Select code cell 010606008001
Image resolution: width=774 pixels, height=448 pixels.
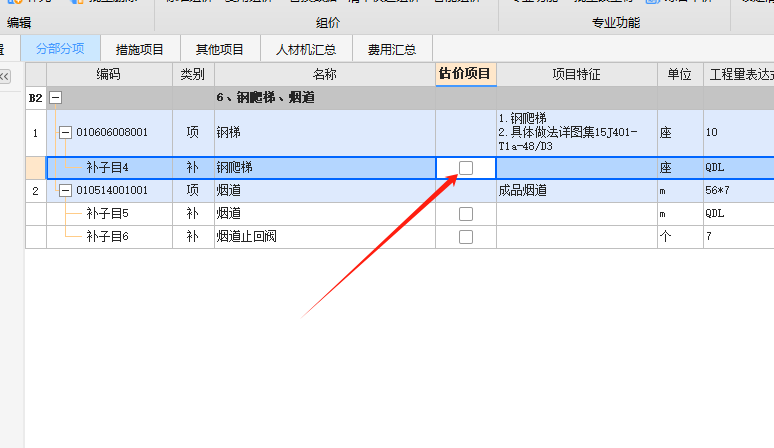[112, 132]
